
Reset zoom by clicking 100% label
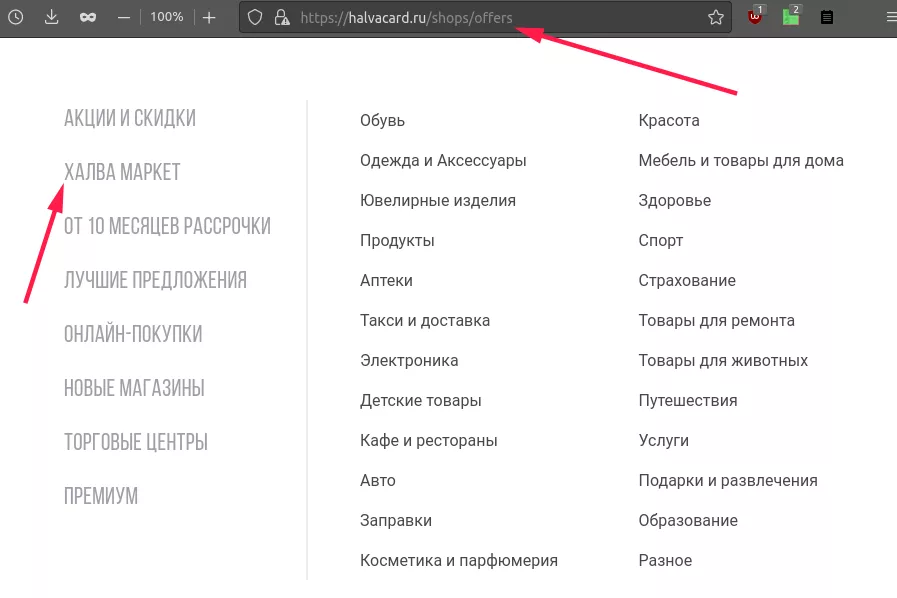[167, 17]
